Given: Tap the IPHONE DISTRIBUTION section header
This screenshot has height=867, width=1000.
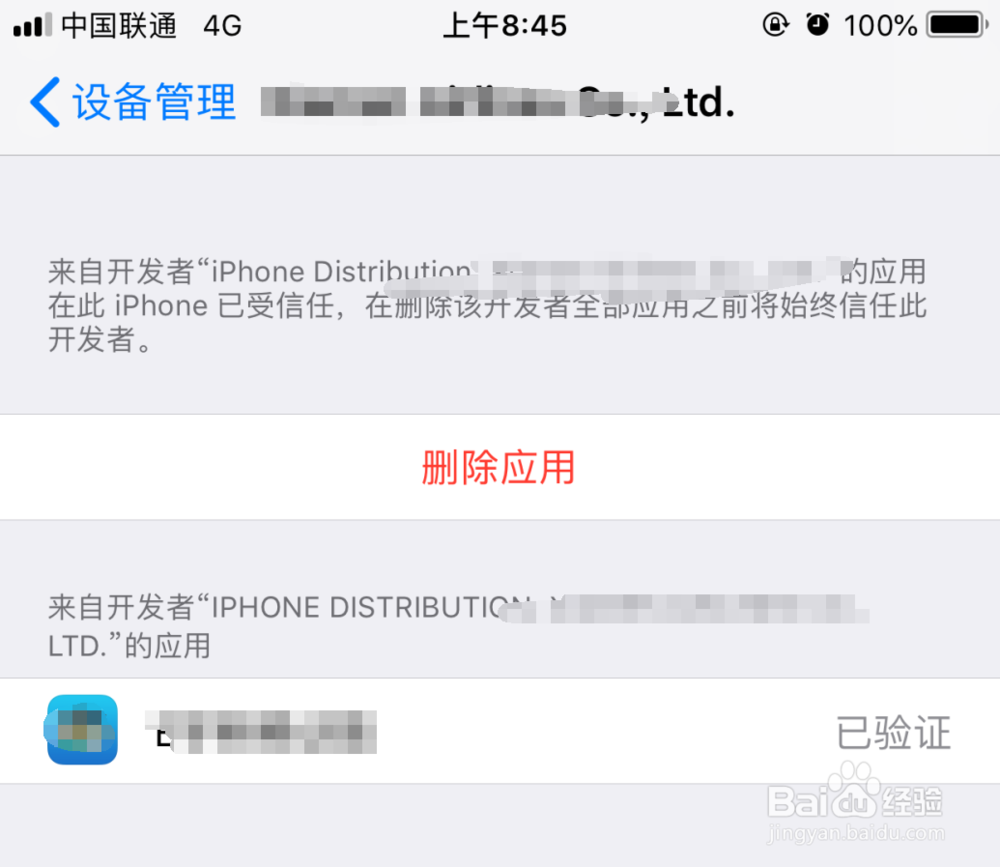Looking at the screenshot, I should [459, 626].
